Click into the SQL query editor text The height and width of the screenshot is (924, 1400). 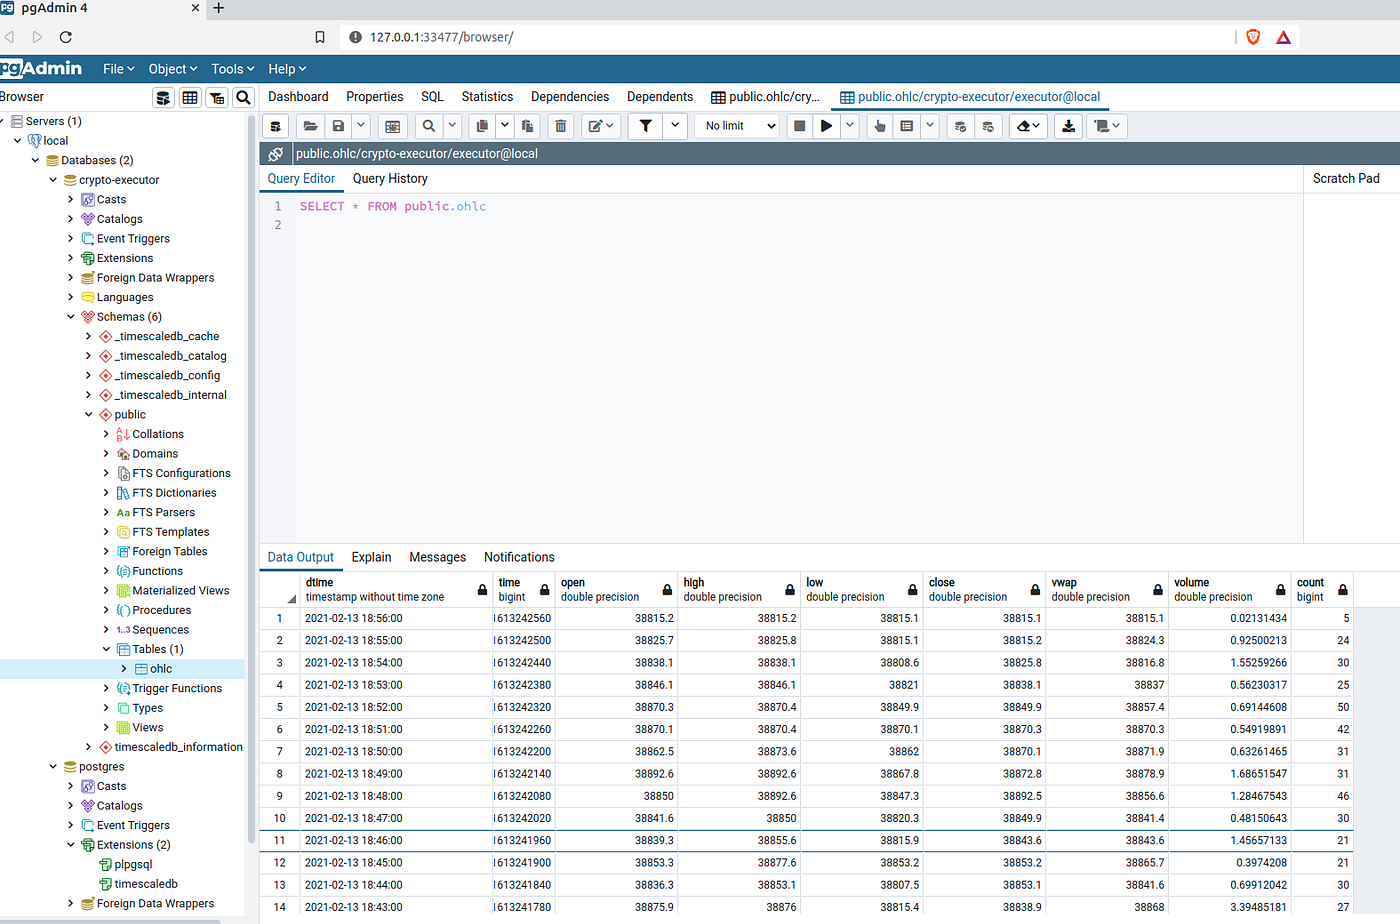click(x=393, y=207)
